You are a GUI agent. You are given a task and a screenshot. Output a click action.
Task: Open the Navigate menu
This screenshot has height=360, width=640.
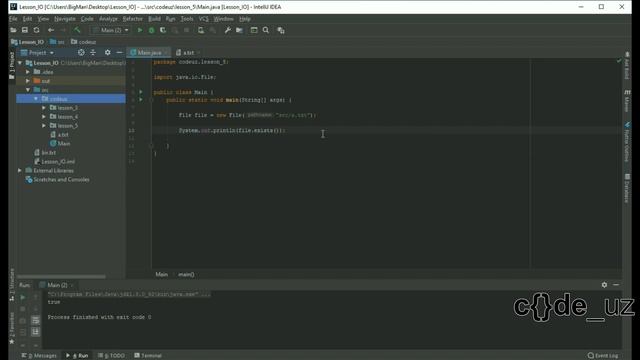(65, 19)
